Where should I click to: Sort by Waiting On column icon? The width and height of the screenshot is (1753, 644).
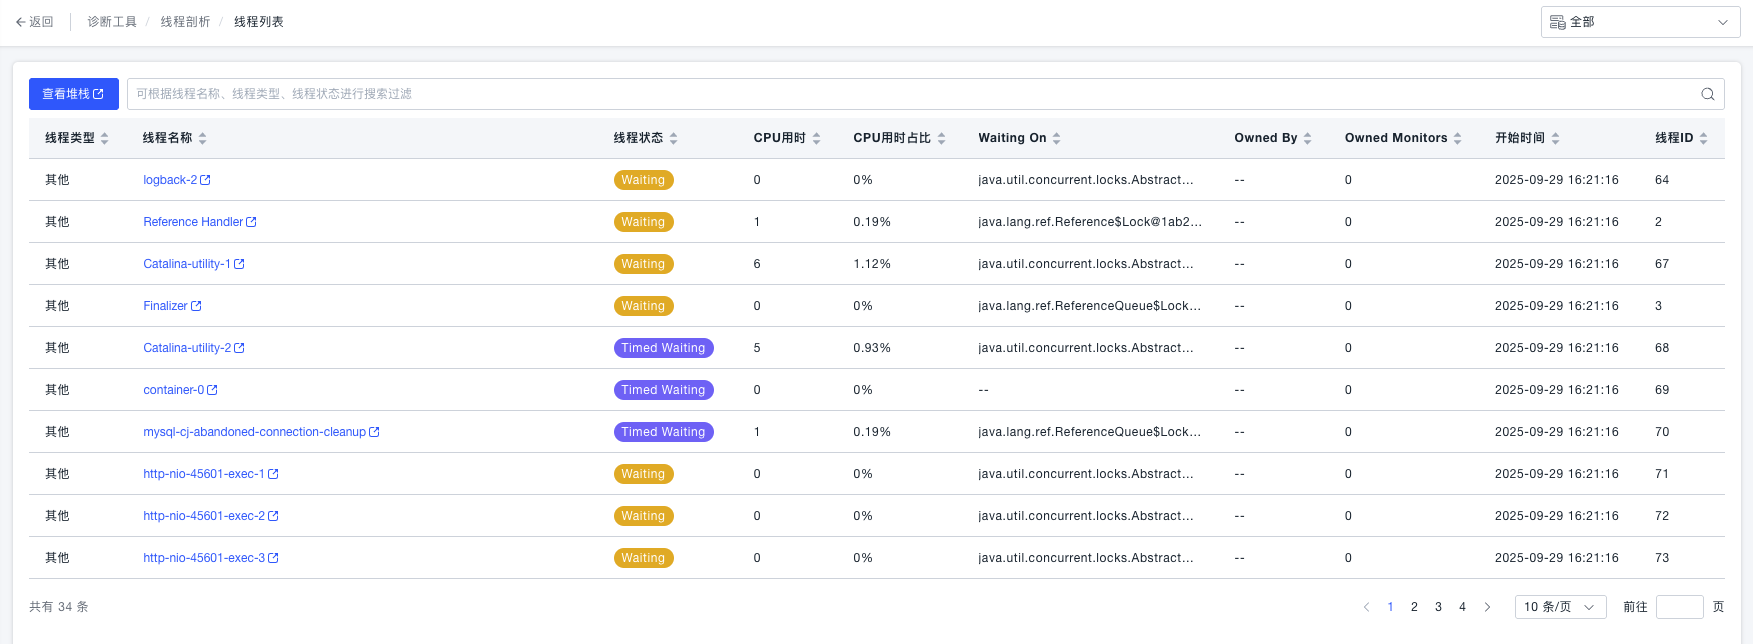(1057, 138)
